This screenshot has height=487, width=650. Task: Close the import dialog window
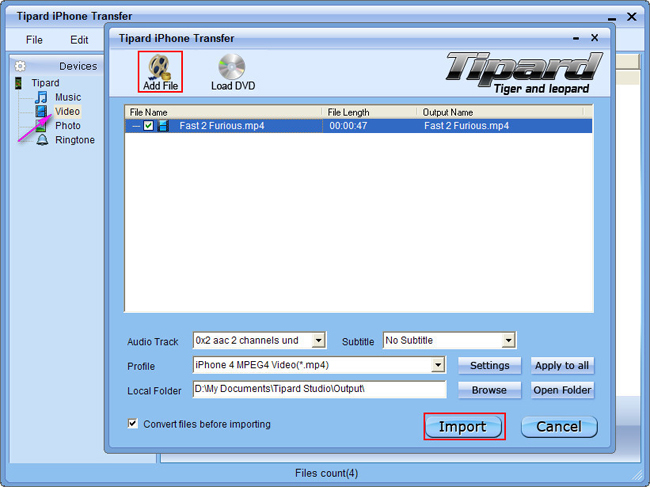pyautogui.click(x=594, y=38)
